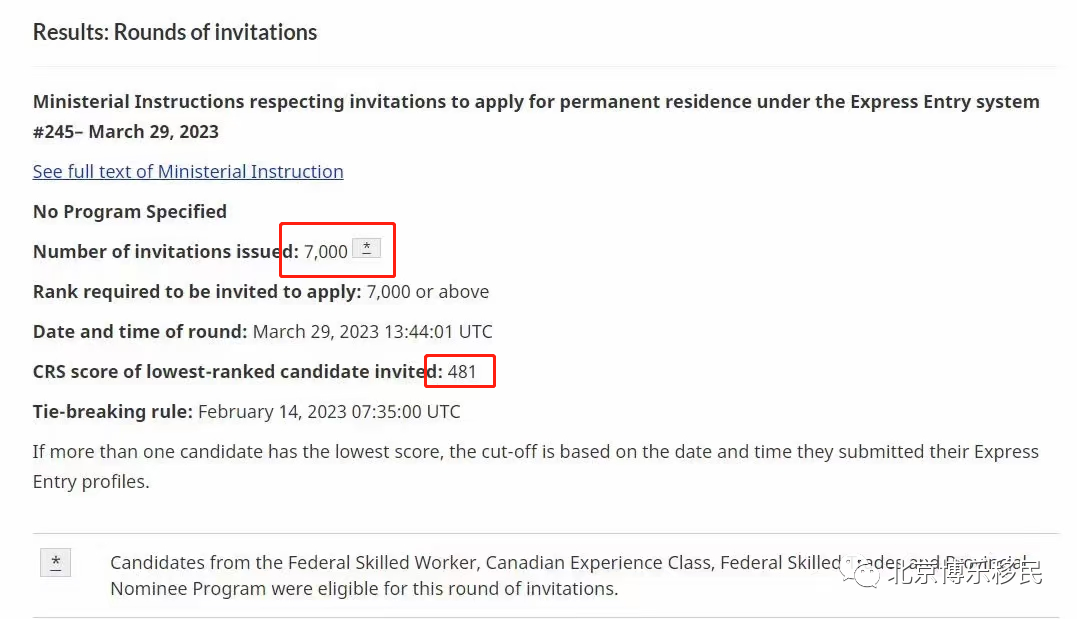Click the asterisk footnote marker before Candidates text

[56, 563]
